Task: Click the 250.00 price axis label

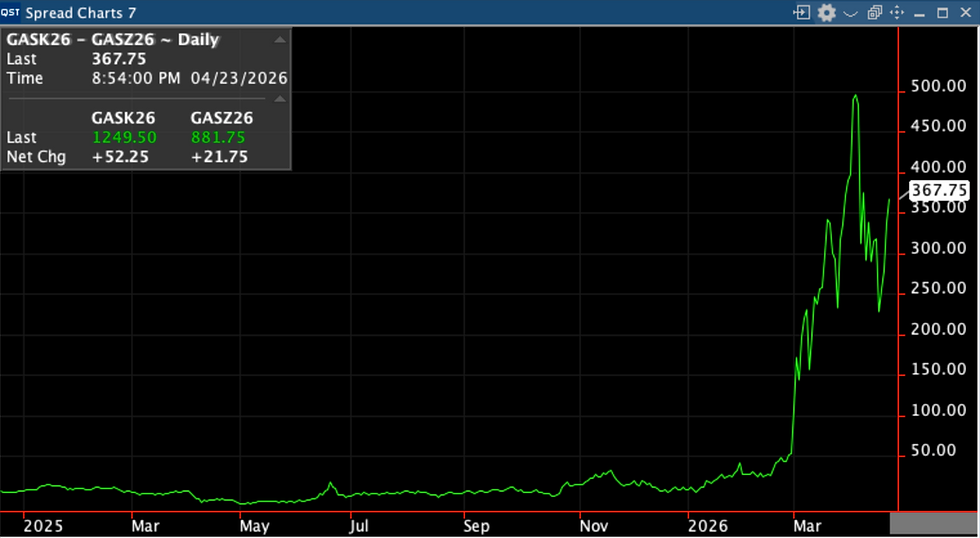Action: coord(939,288)
